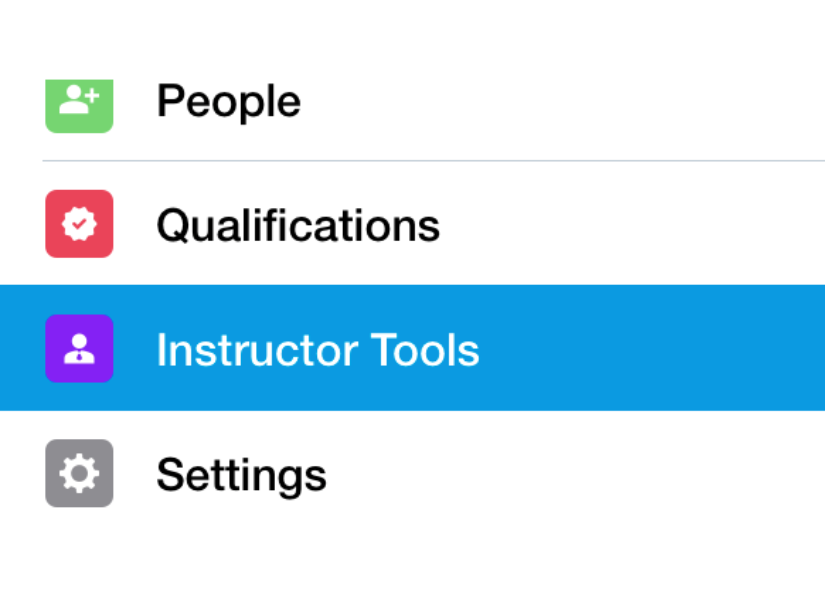
Task: Click the "Qualifications" text label
Action: click(x=298, y=225)
